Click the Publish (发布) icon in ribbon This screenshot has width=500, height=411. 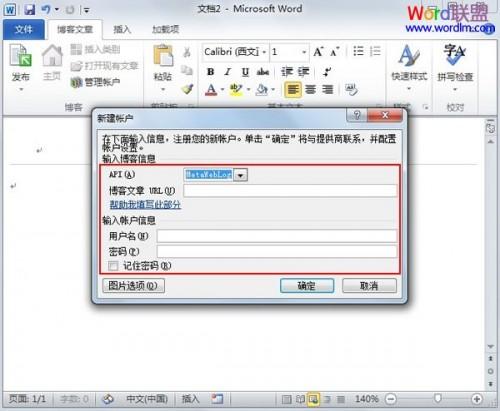(x=20, y=55)
